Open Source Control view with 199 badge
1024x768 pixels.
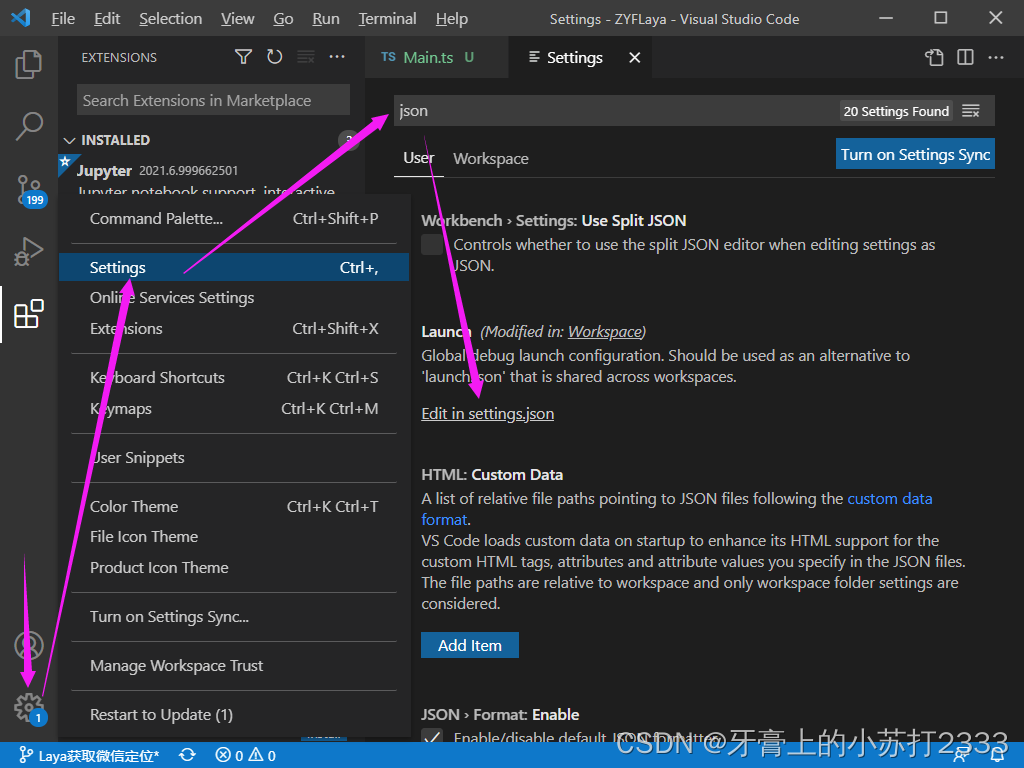29,190
